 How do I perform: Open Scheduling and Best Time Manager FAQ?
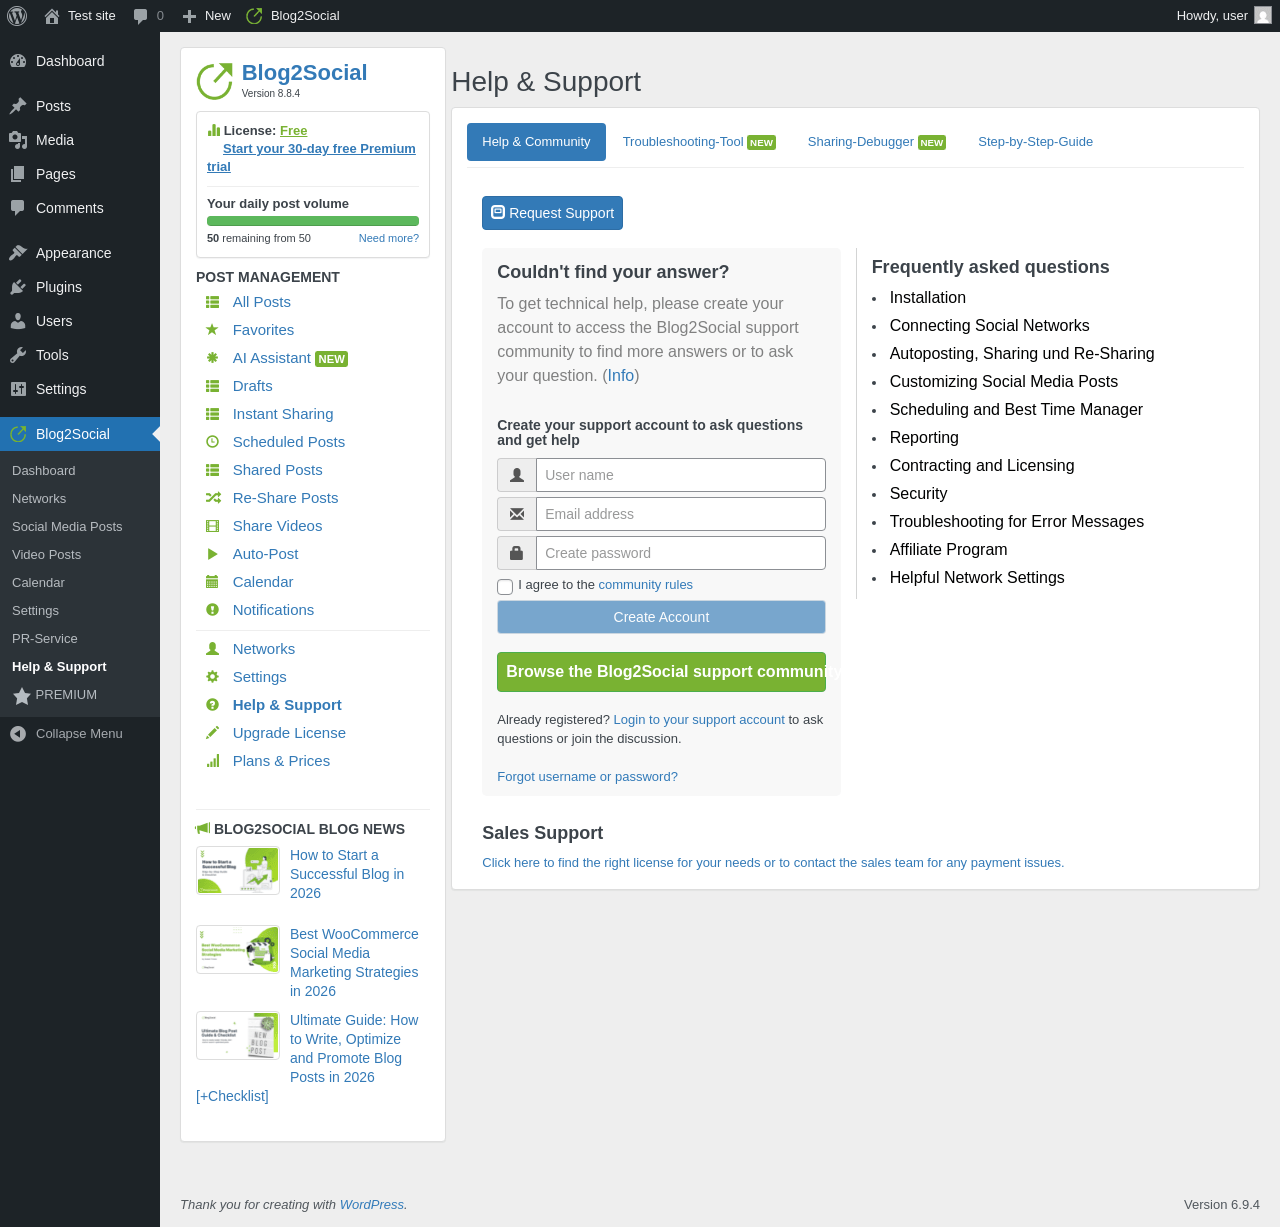1016,410
